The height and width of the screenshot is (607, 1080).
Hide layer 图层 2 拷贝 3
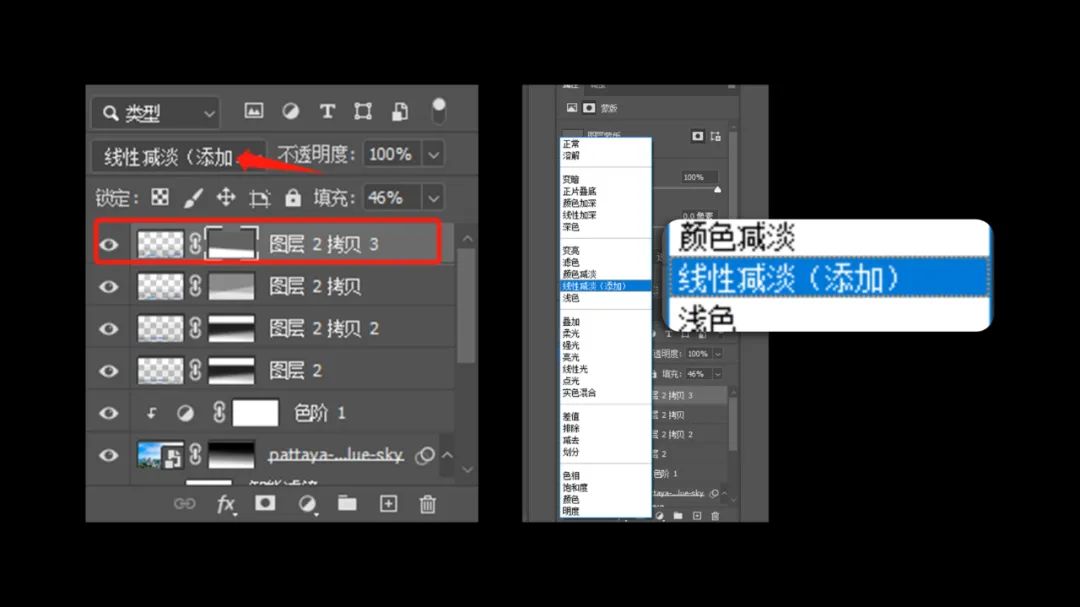click(109, 245)
